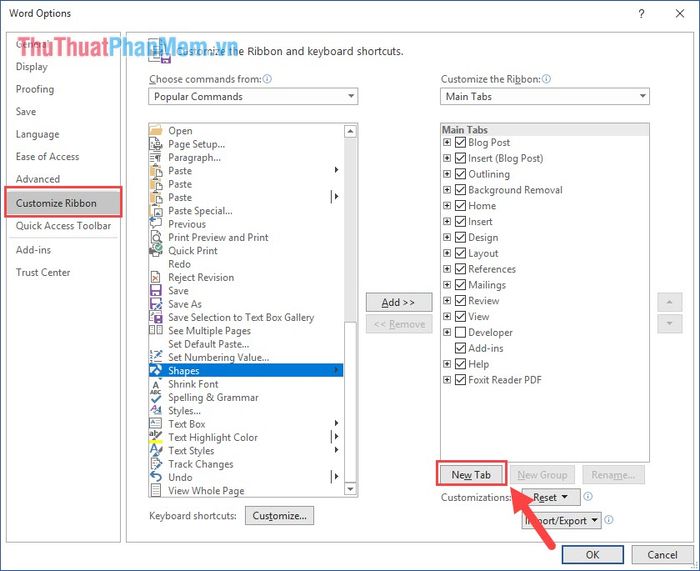Uncheck the Add-ins tab checkbox
The width and height of the screenshot is (700, 571).
point(460,348)
